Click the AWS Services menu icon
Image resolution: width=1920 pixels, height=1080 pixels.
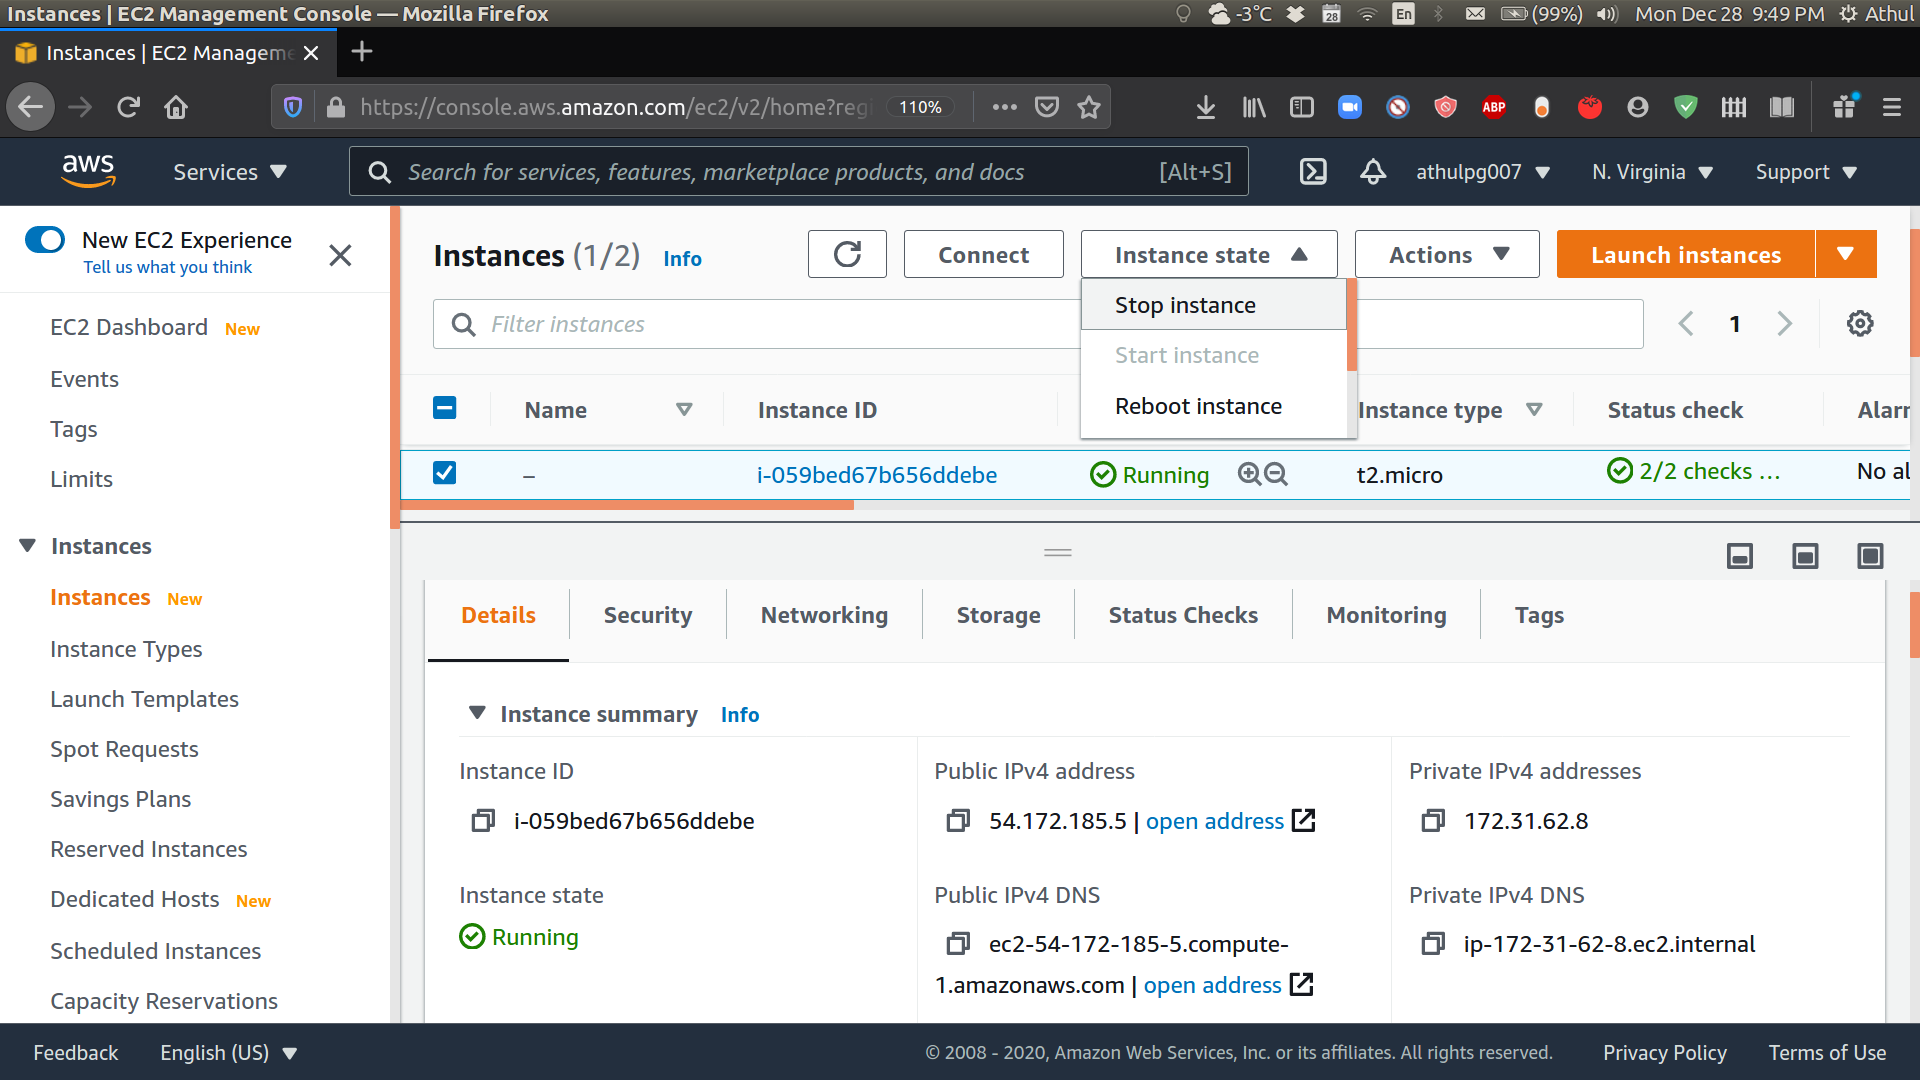(x=231, y=171)
